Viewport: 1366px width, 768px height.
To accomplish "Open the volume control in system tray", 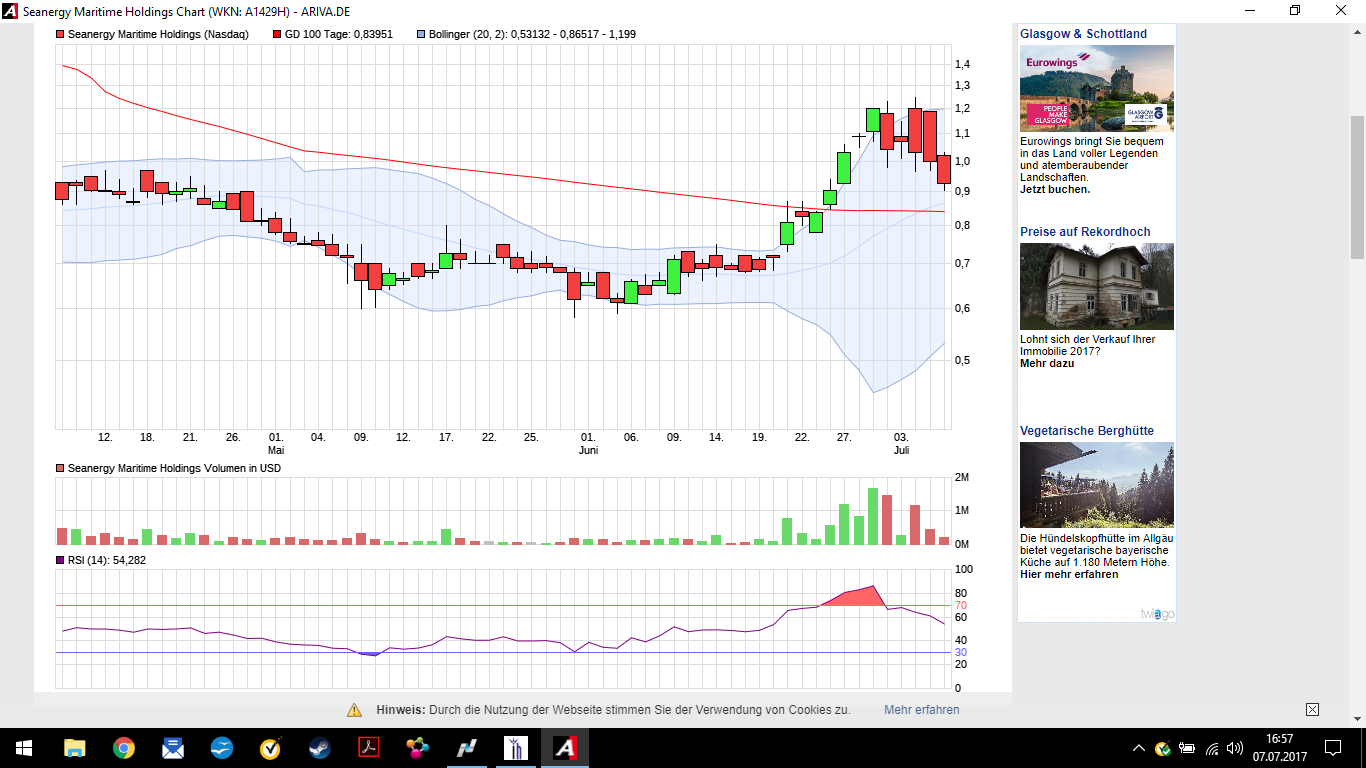I will click(1235, 748).
